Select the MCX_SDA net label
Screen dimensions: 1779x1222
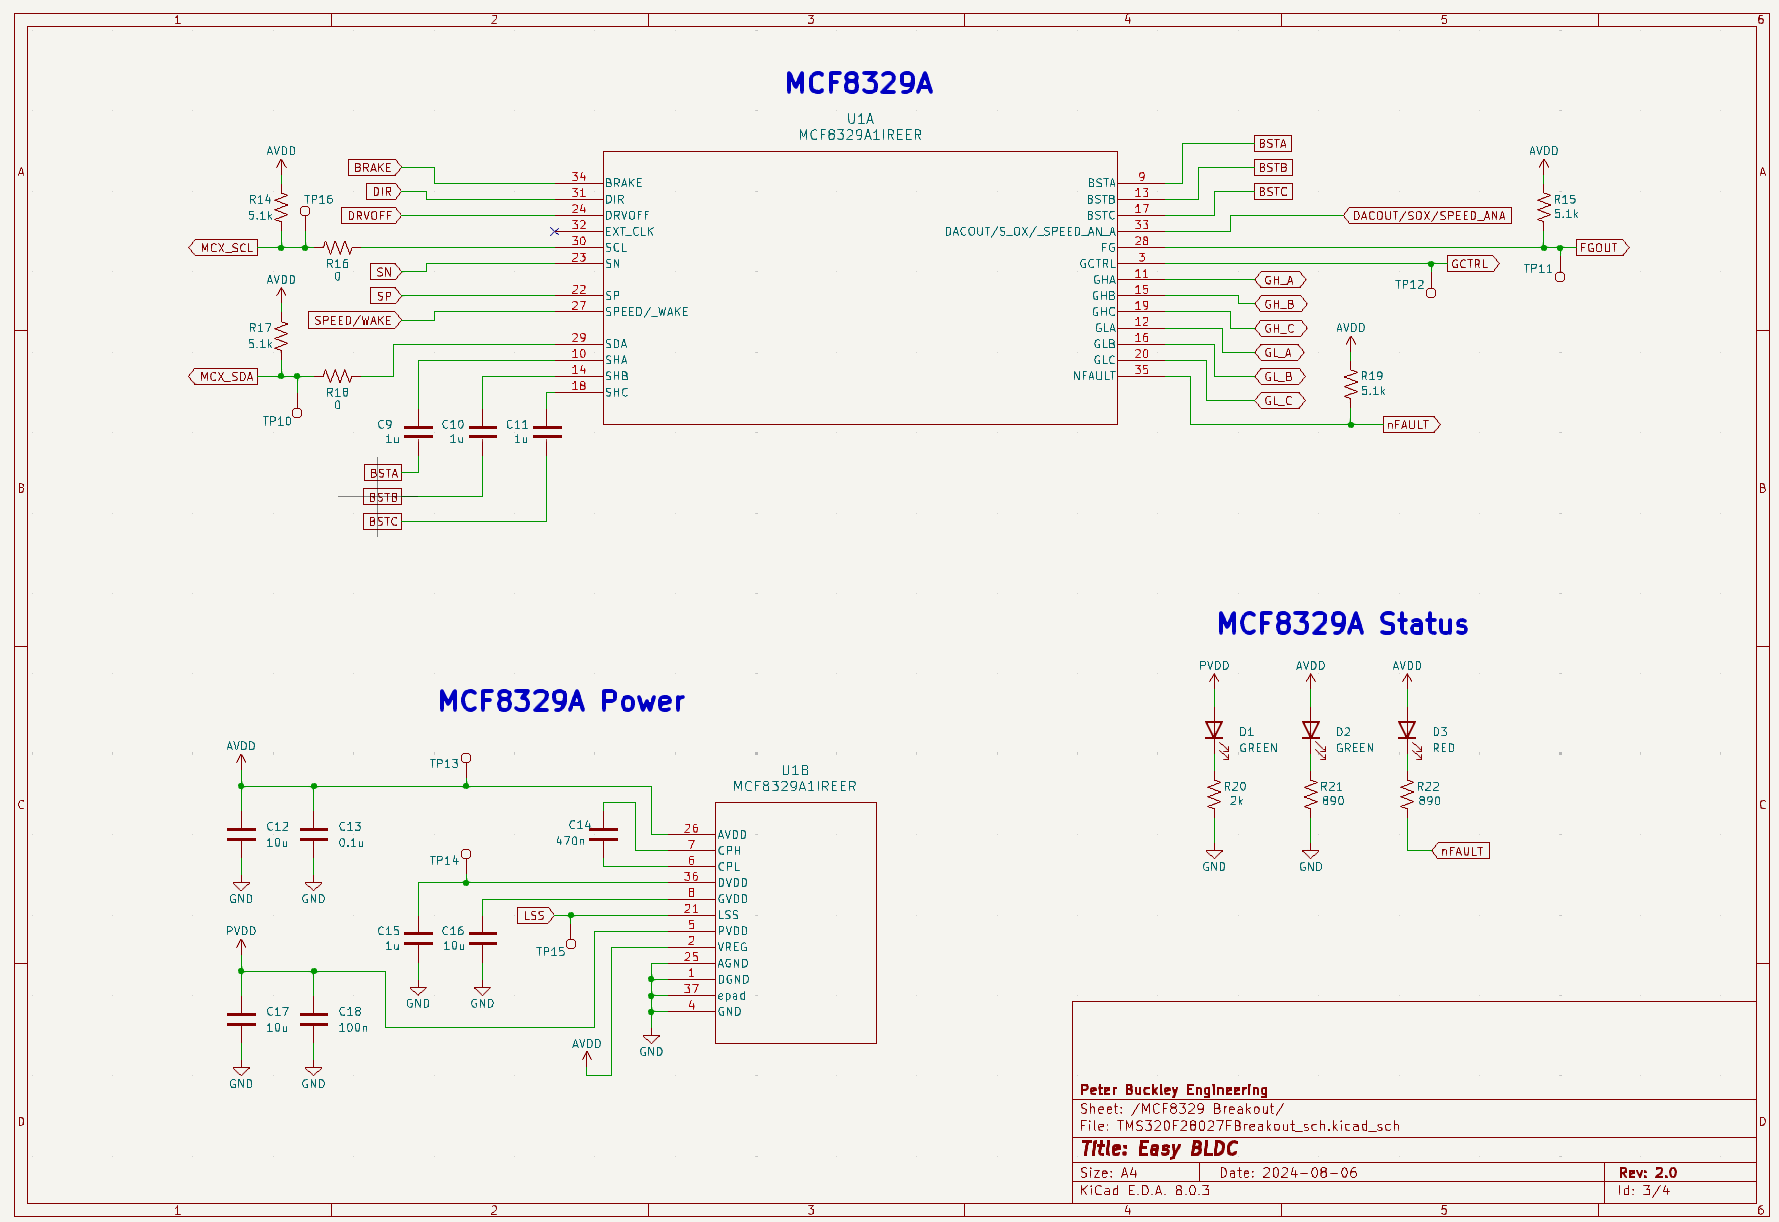(x=224, y=376)
